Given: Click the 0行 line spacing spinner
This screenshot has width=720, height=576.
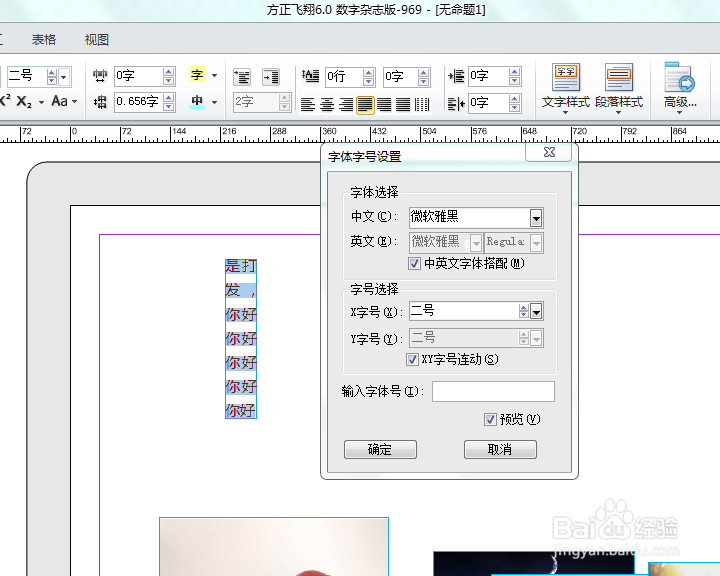Looking at the screenshot, I should click(x=368, y=77).
